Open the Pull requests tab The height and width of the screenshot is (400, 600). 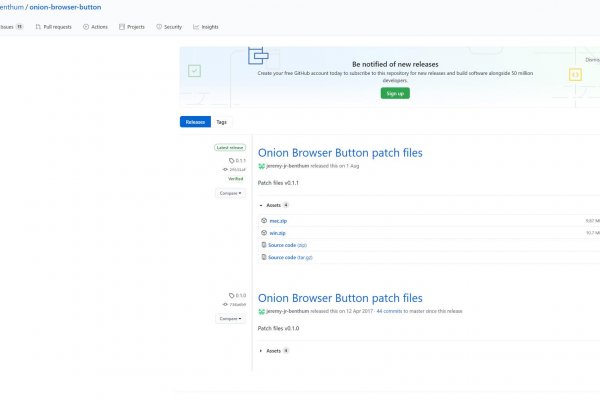[x=56, y=27]
